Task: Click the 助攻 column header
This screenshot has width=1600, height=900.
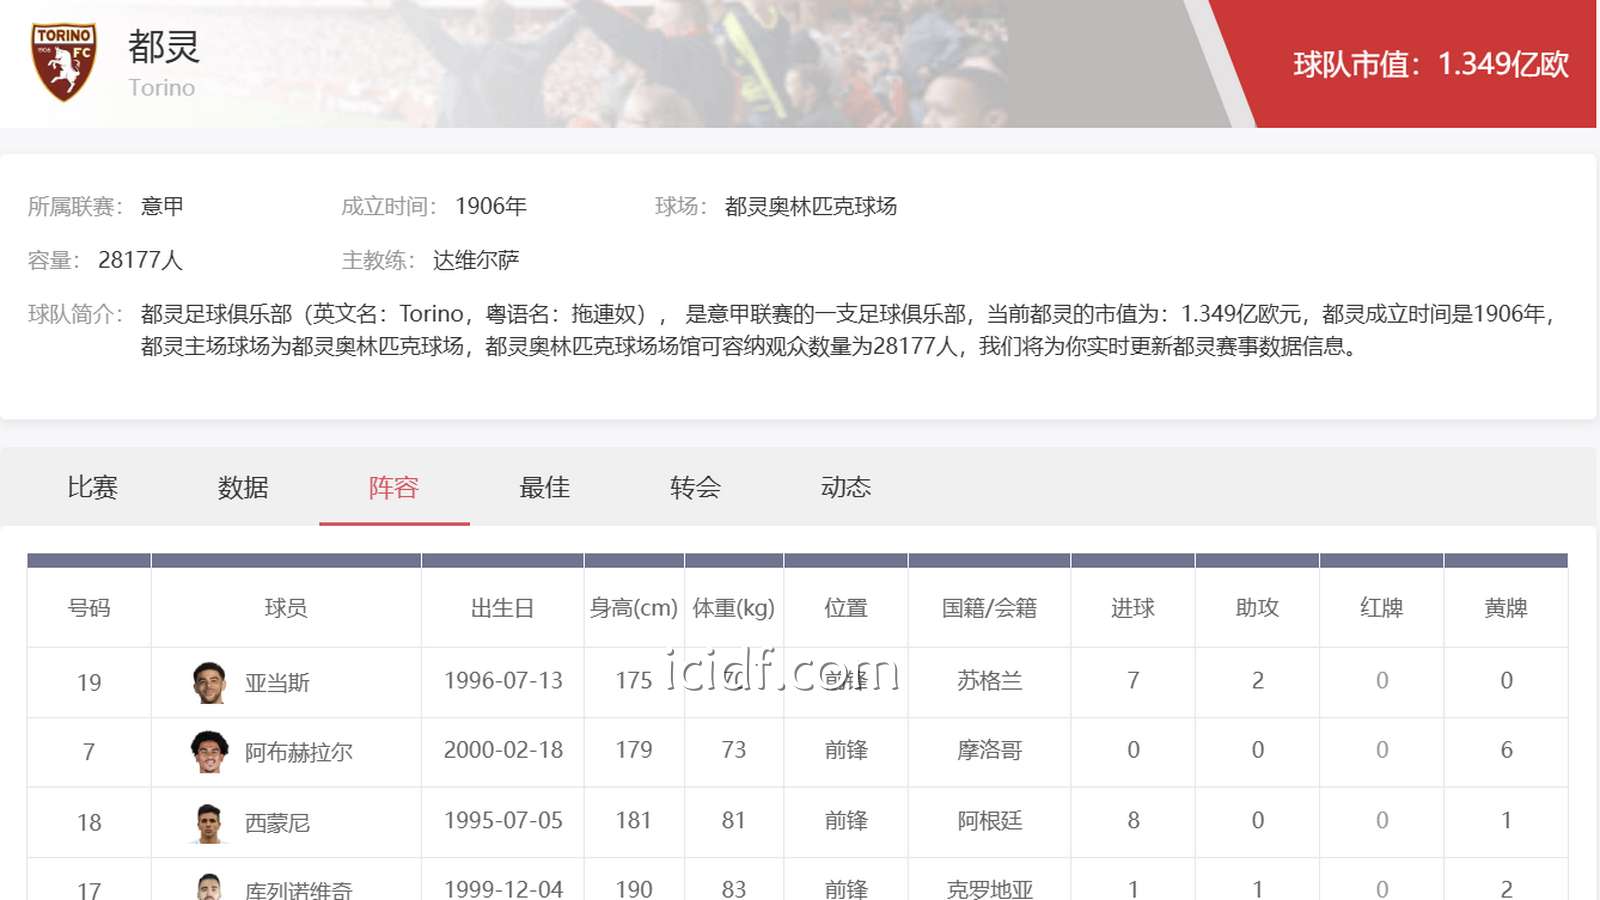Action: 1258,608
